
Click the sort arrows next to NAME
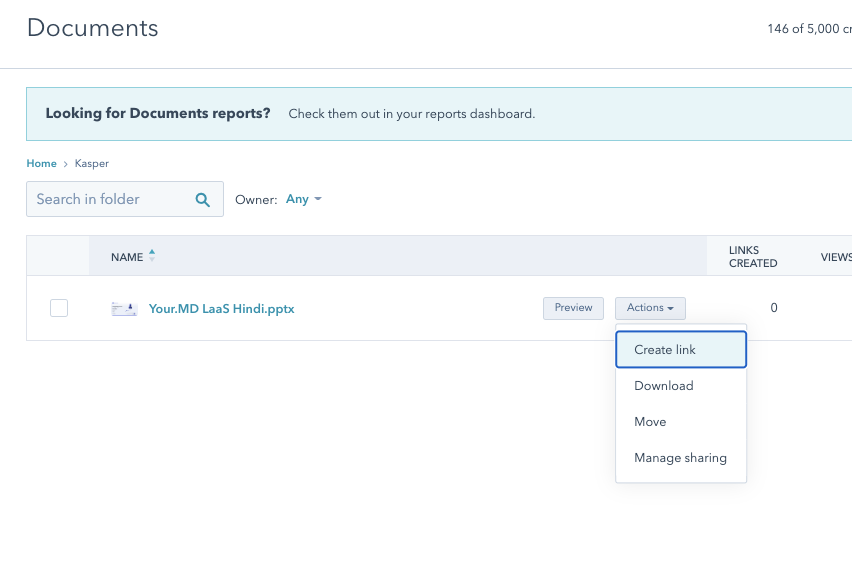[152, 256]
